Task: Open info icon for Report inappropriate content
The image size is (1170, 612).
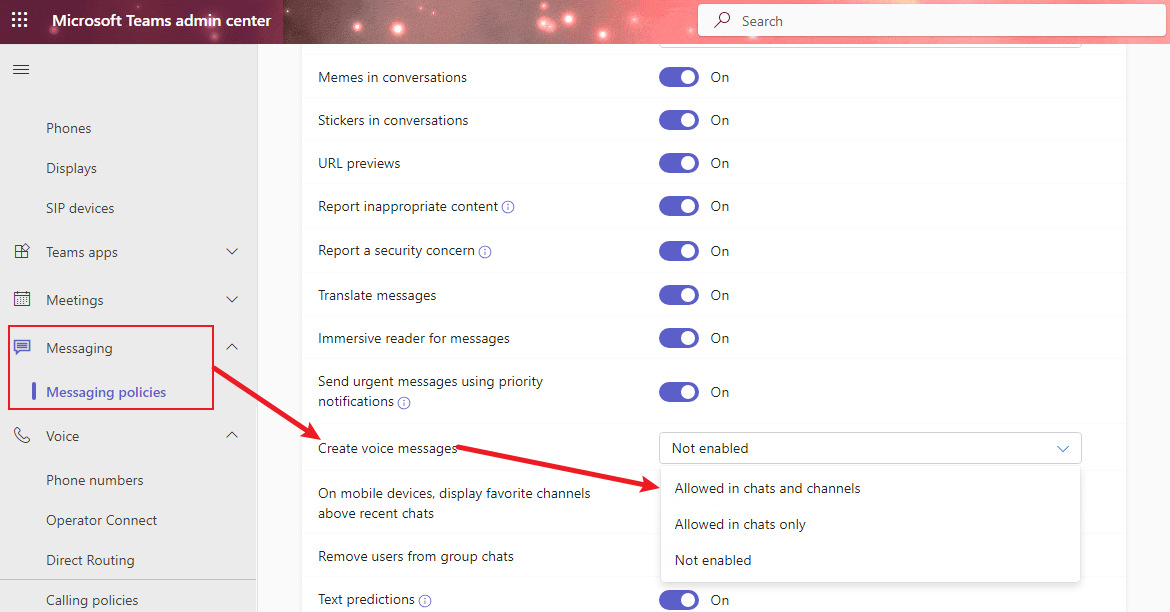Action: (508, 207)
